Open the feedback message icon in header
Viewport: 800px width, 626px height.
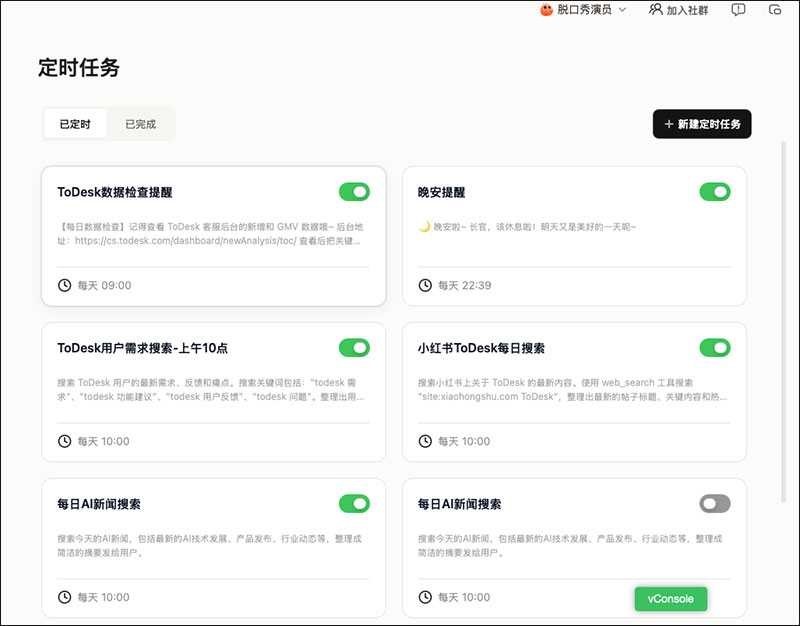738,10
